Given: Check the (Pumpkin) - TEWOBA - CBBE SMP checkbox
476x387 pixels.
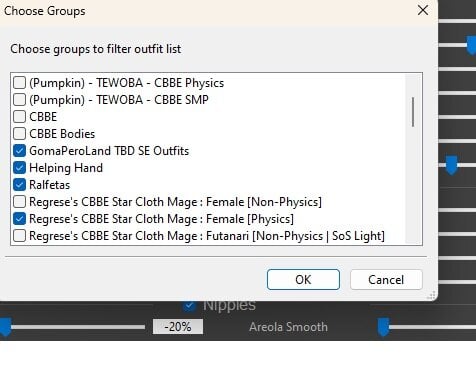Looking at the screenshot, I should coord(19,99).
